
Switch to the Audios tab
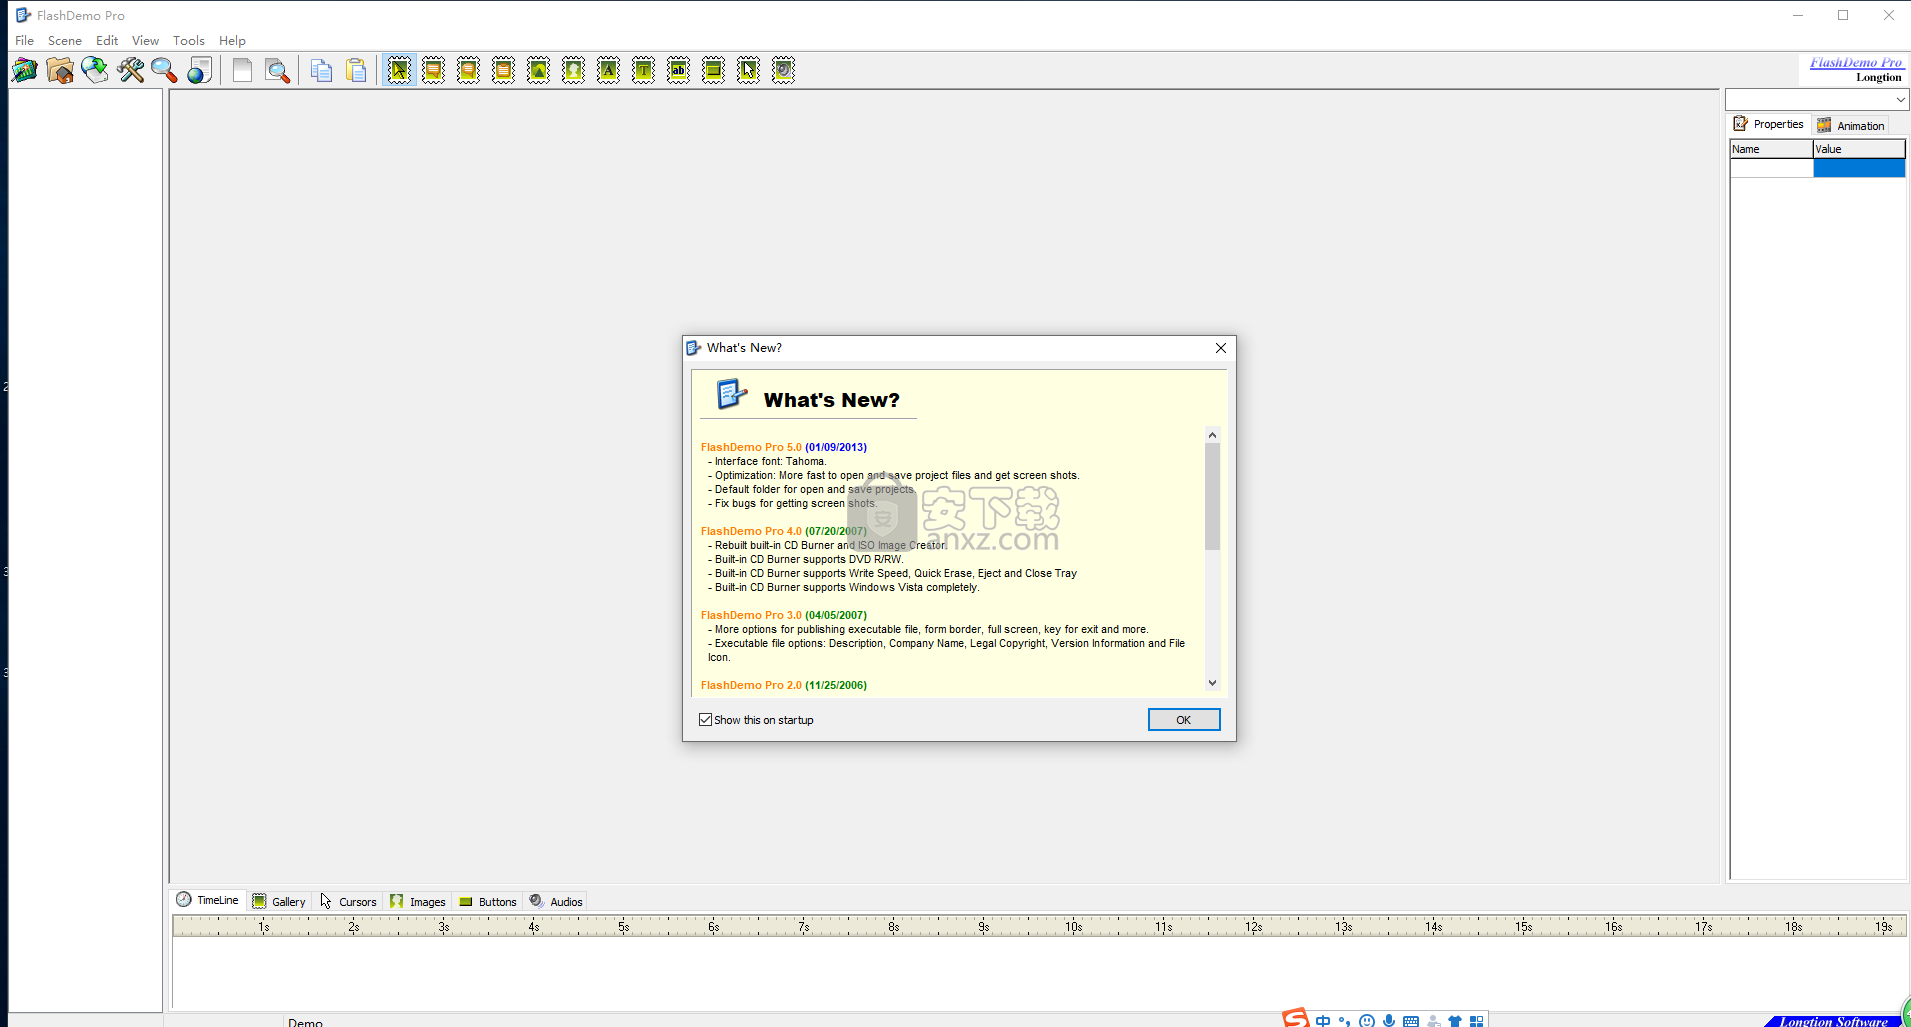click(556, 901)
